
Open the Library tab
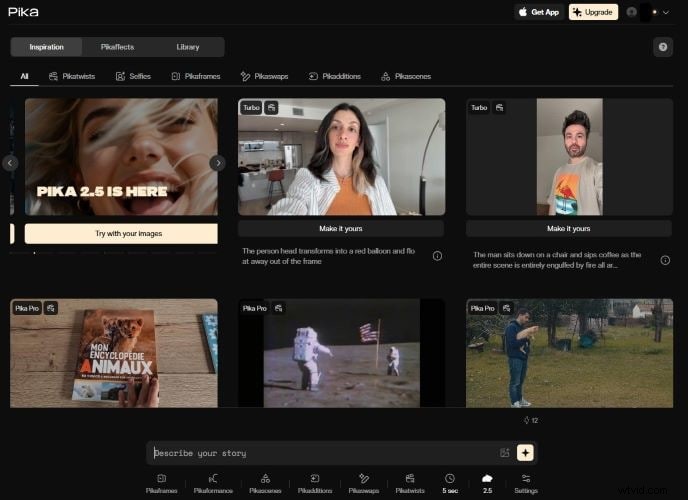tap(188, 47)
